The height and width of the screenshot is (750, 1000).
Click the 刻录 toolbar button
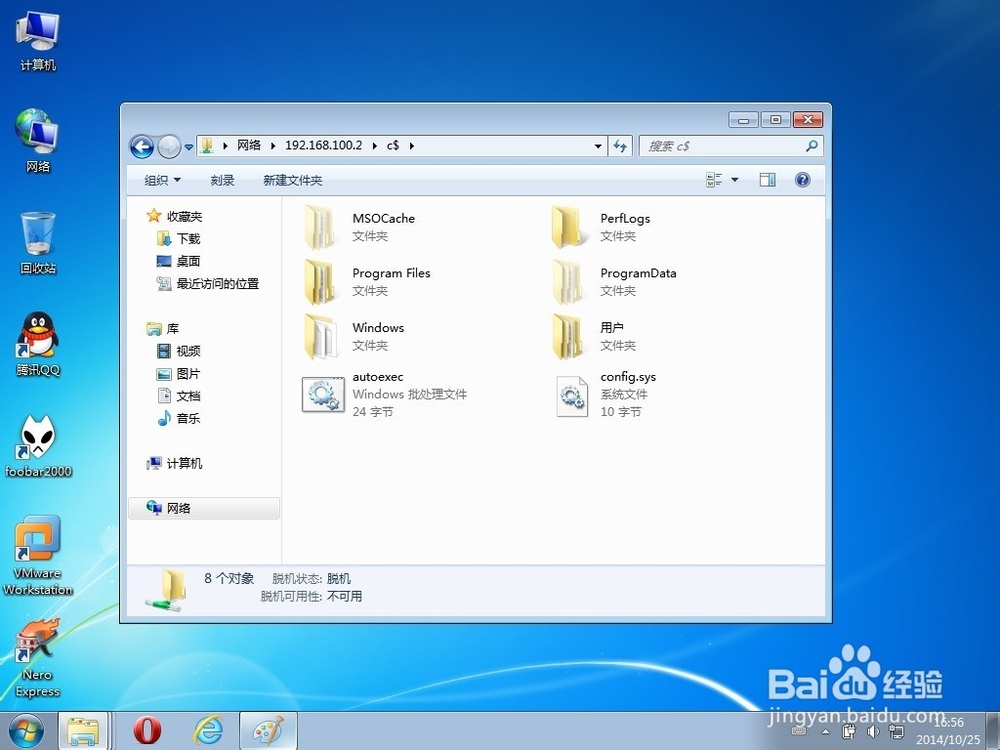coord(223,180)
